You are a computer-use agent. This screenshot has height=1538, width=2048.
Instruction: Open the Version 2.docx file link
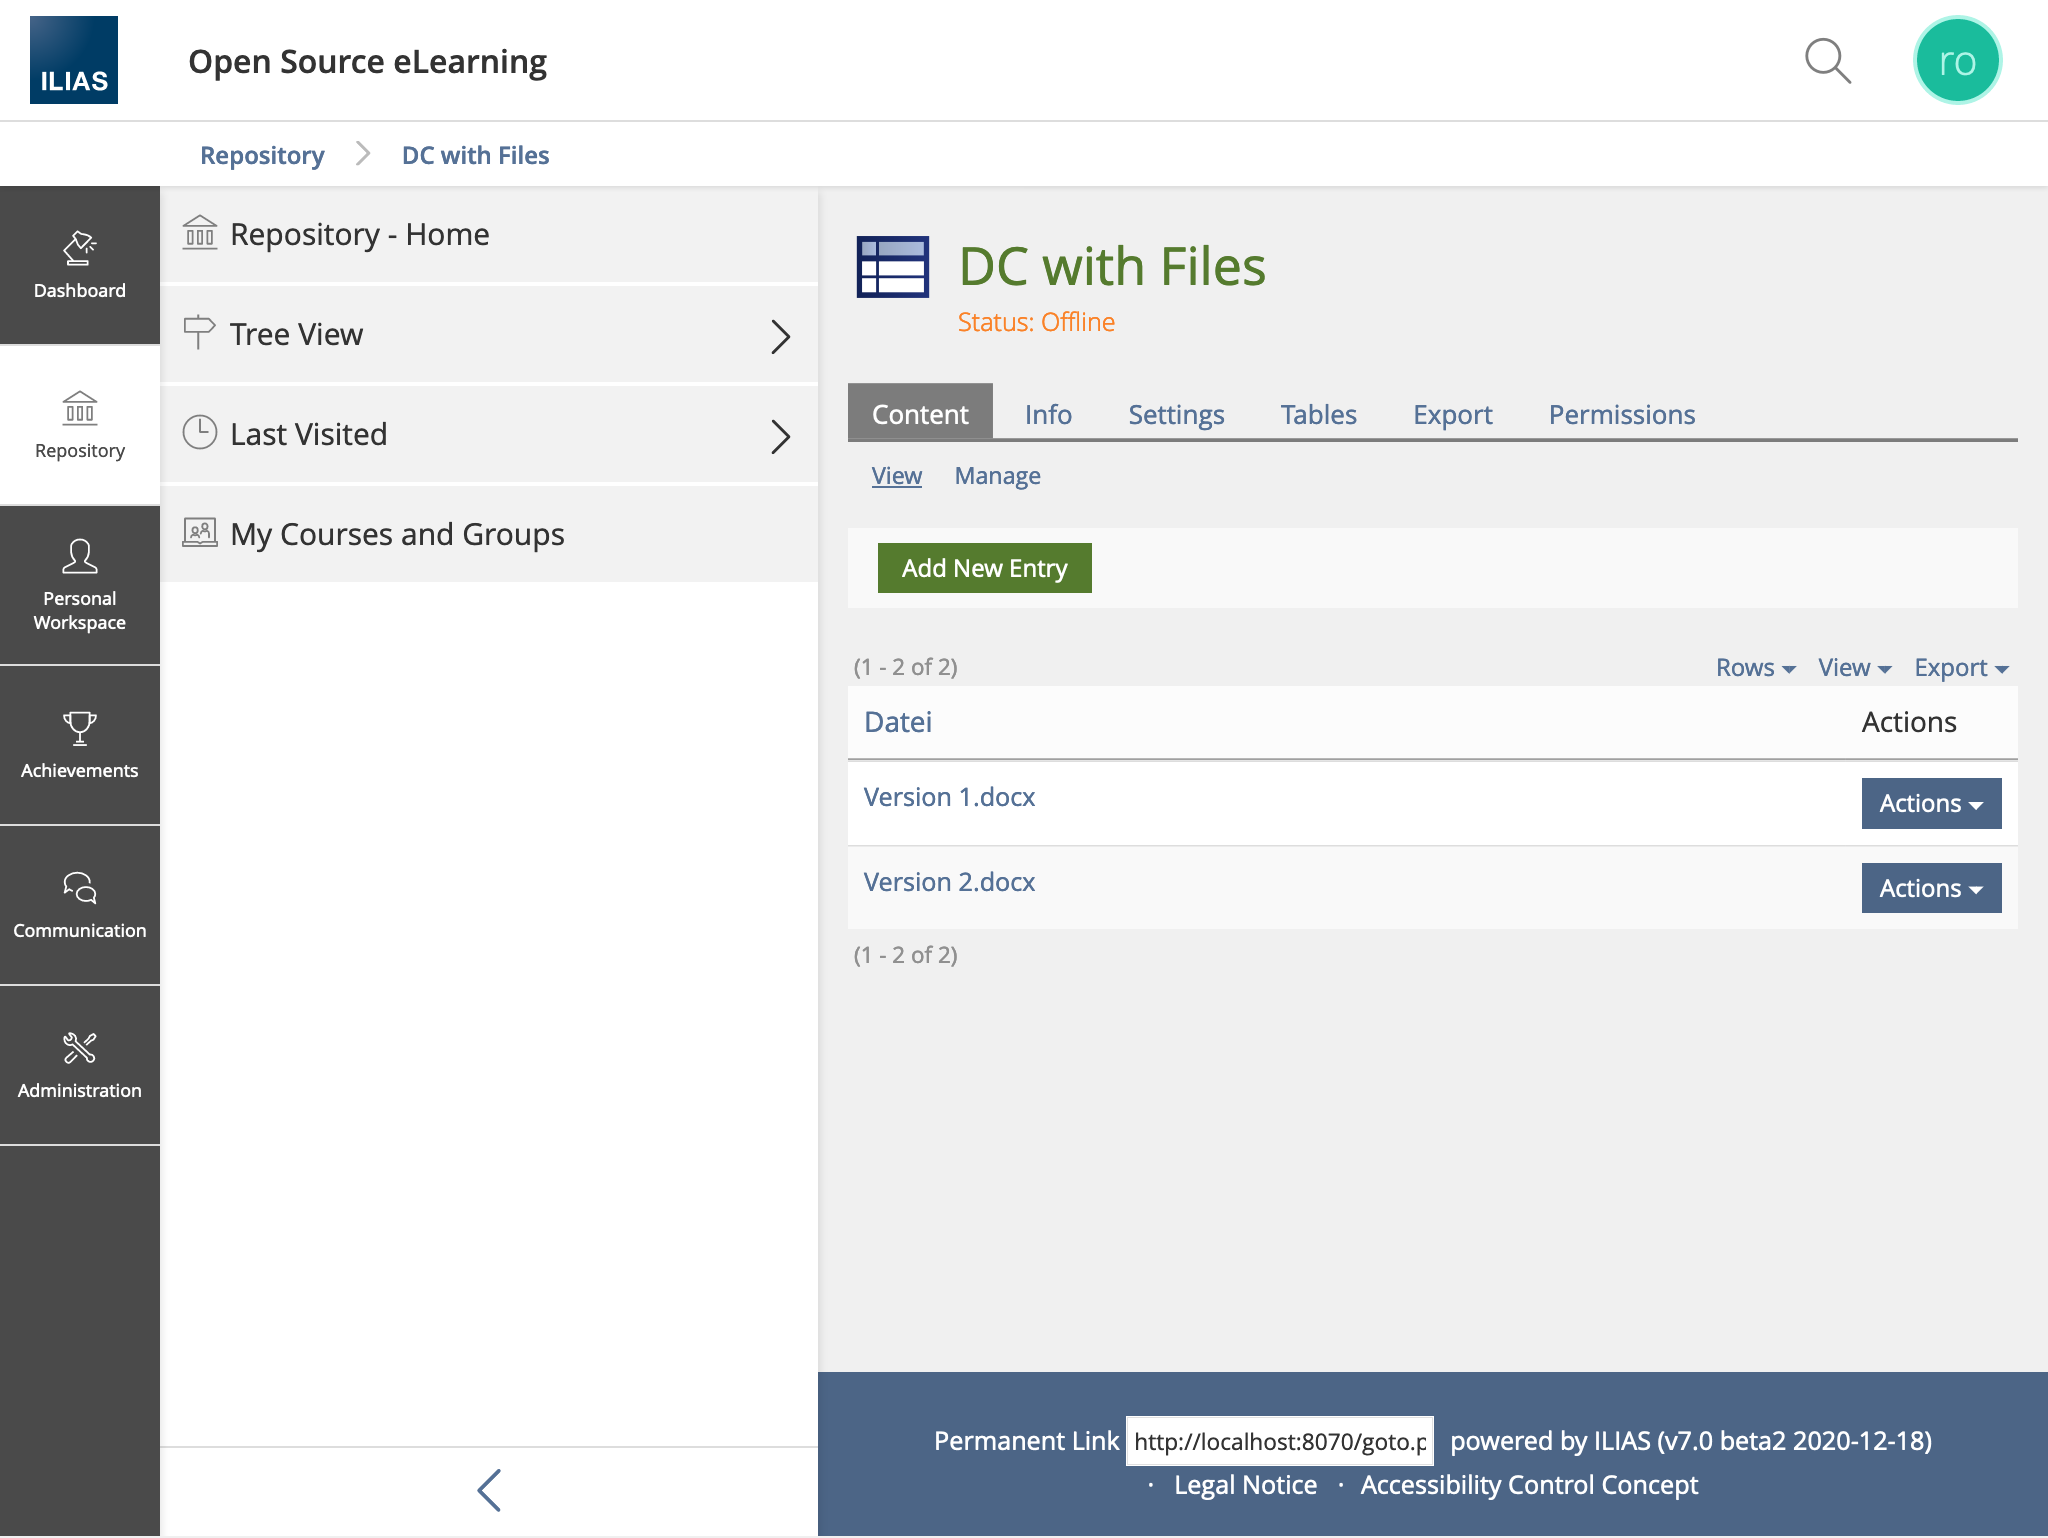pyautogui.click(x=949, y=882)
